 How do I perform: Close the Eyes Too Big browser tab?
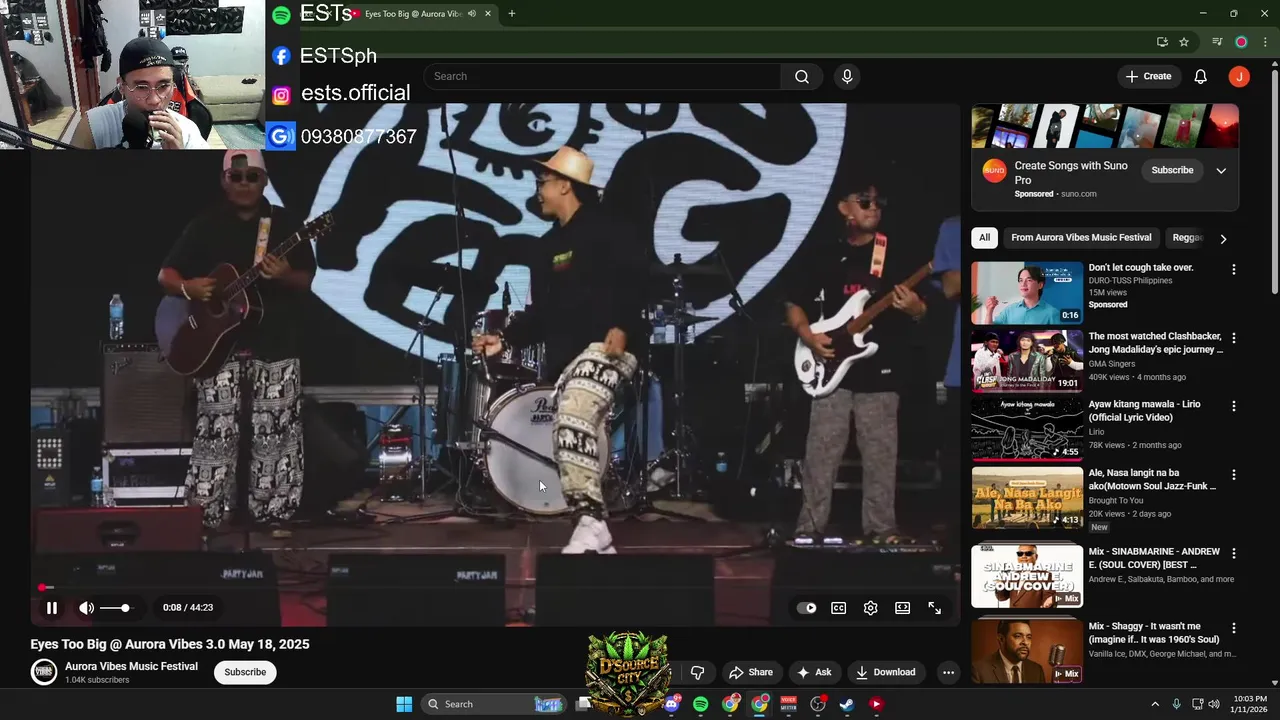[488, 14]
